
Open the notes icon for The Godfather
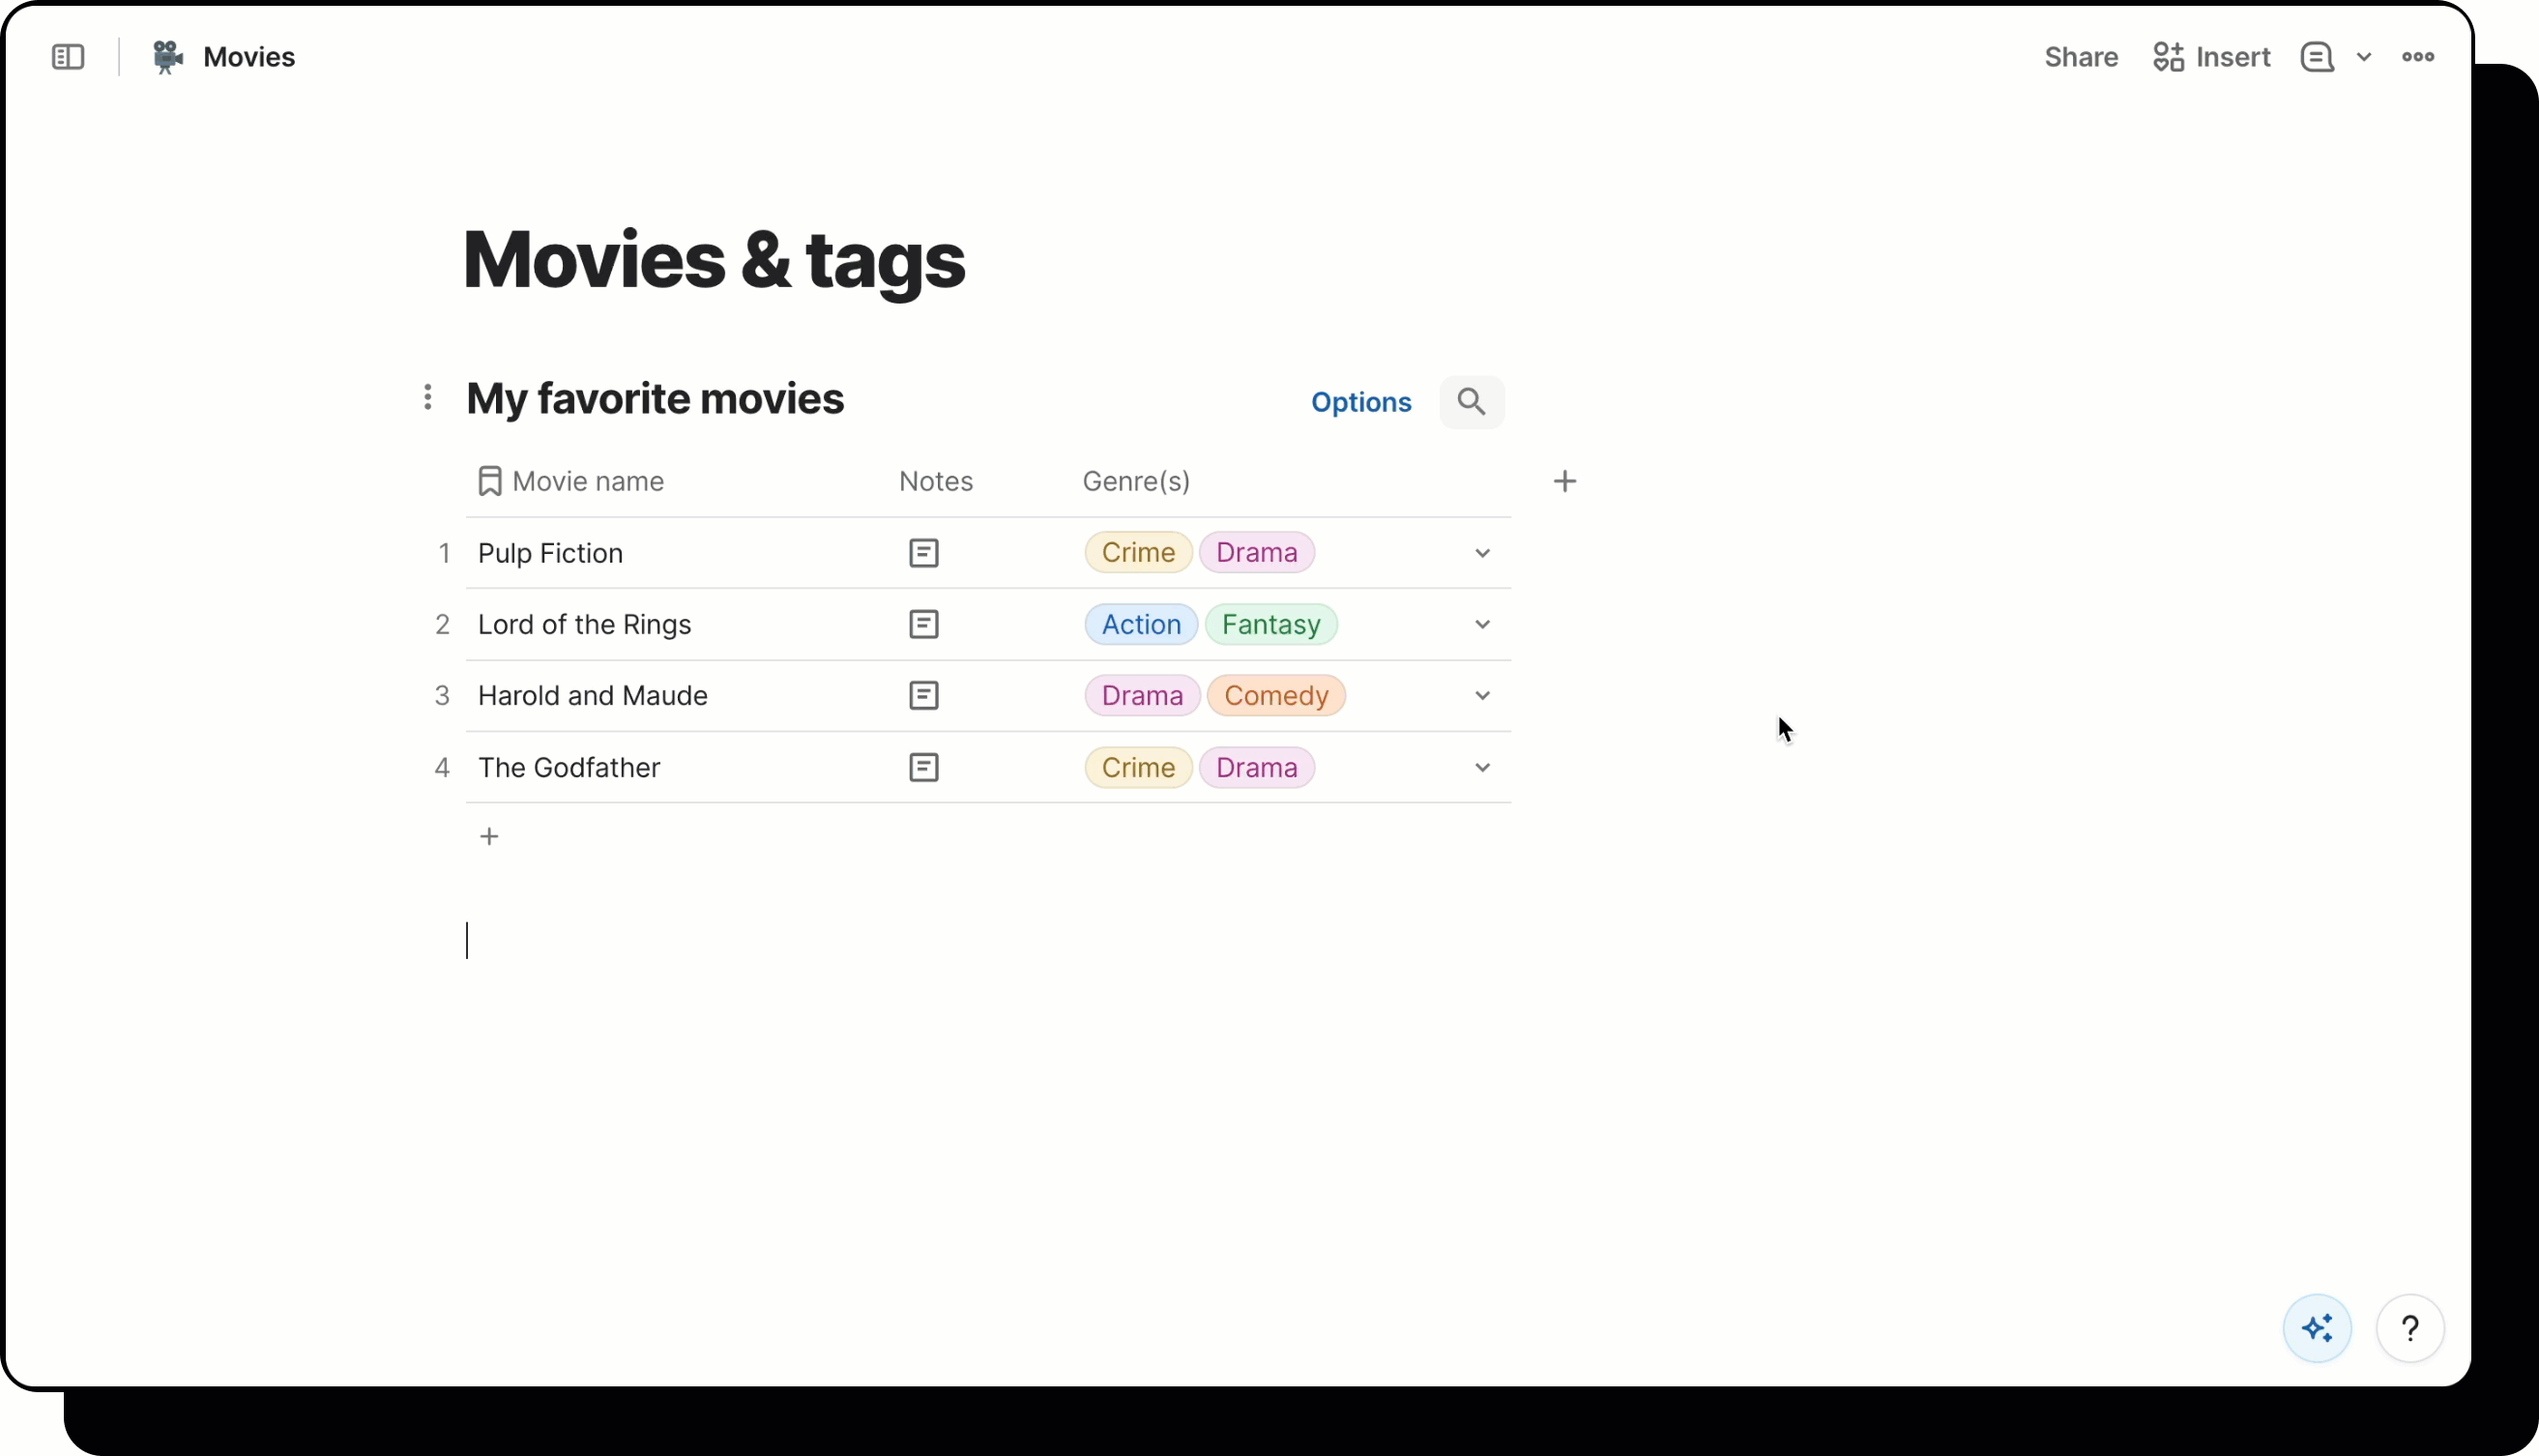(x=923, y=768)
